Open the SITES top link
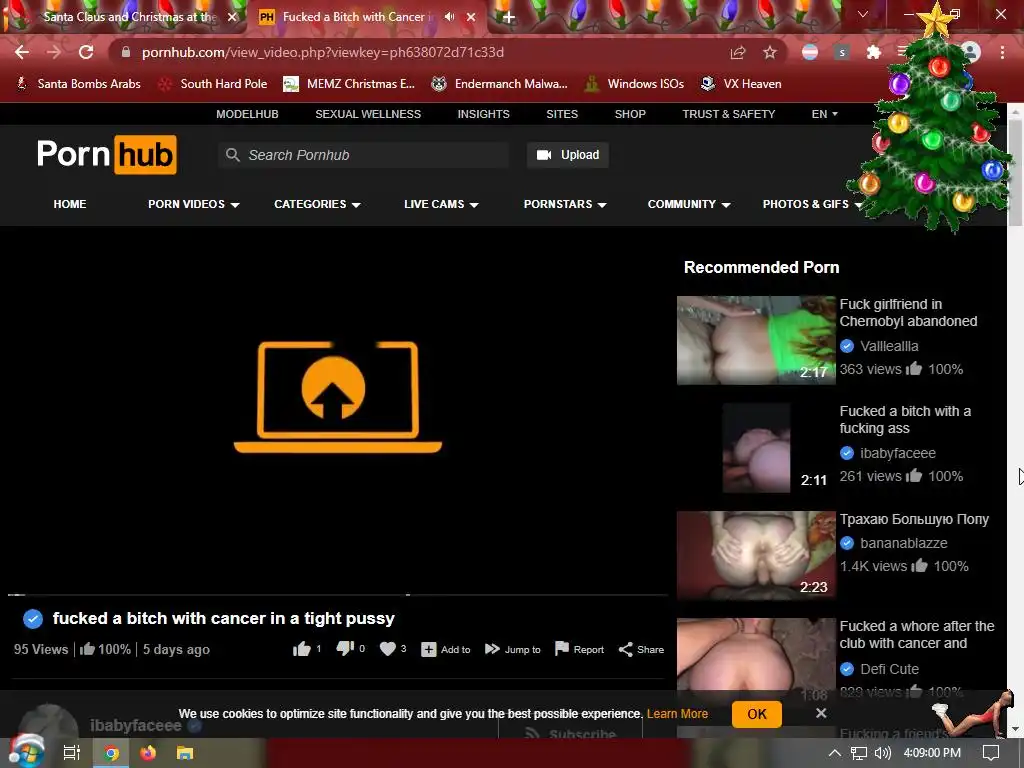 pyautogui.click(x=562, y=114)
